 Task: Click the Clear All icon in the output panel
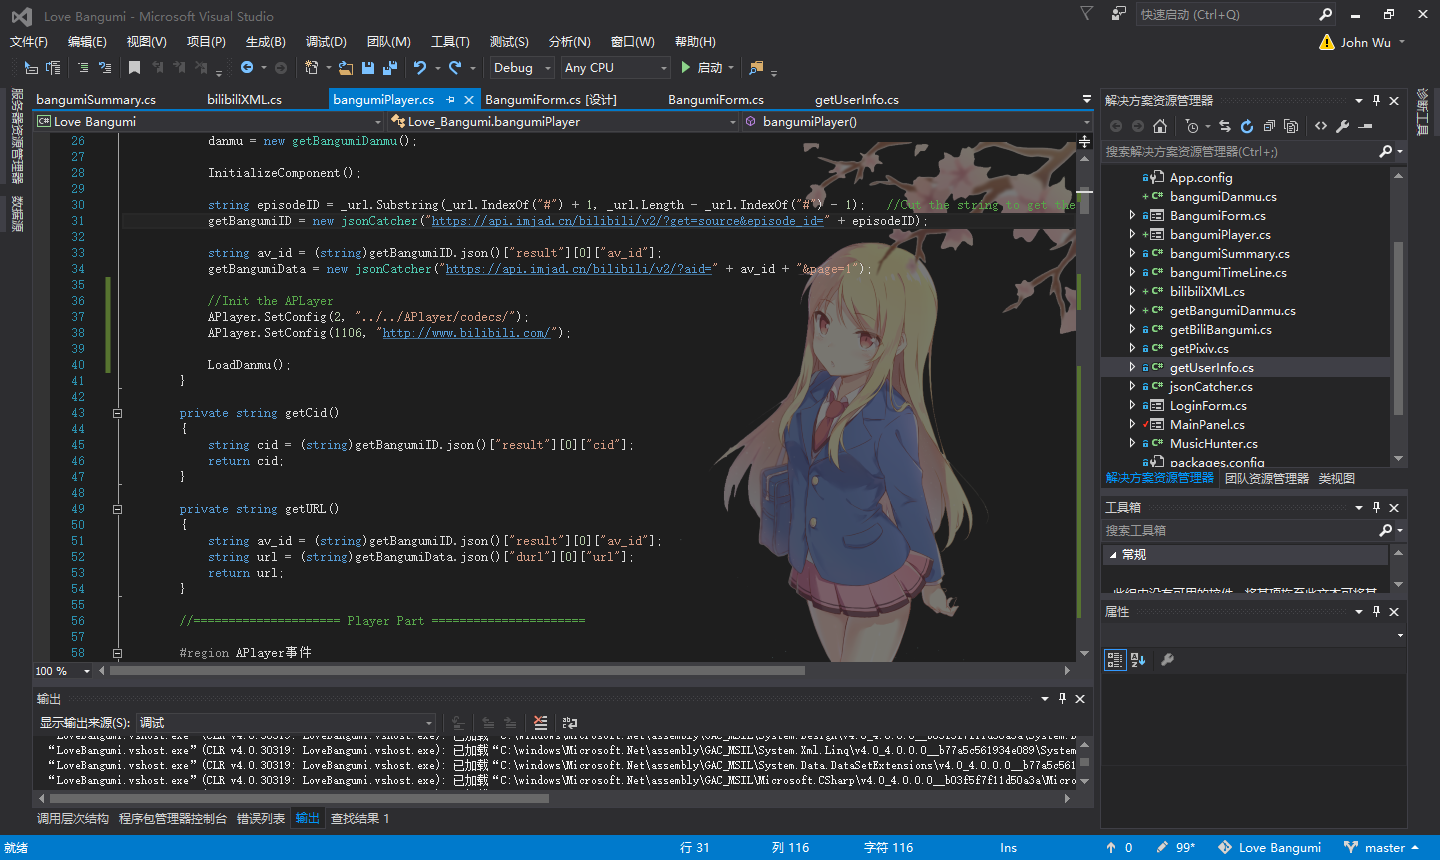[x=541, y=723]
